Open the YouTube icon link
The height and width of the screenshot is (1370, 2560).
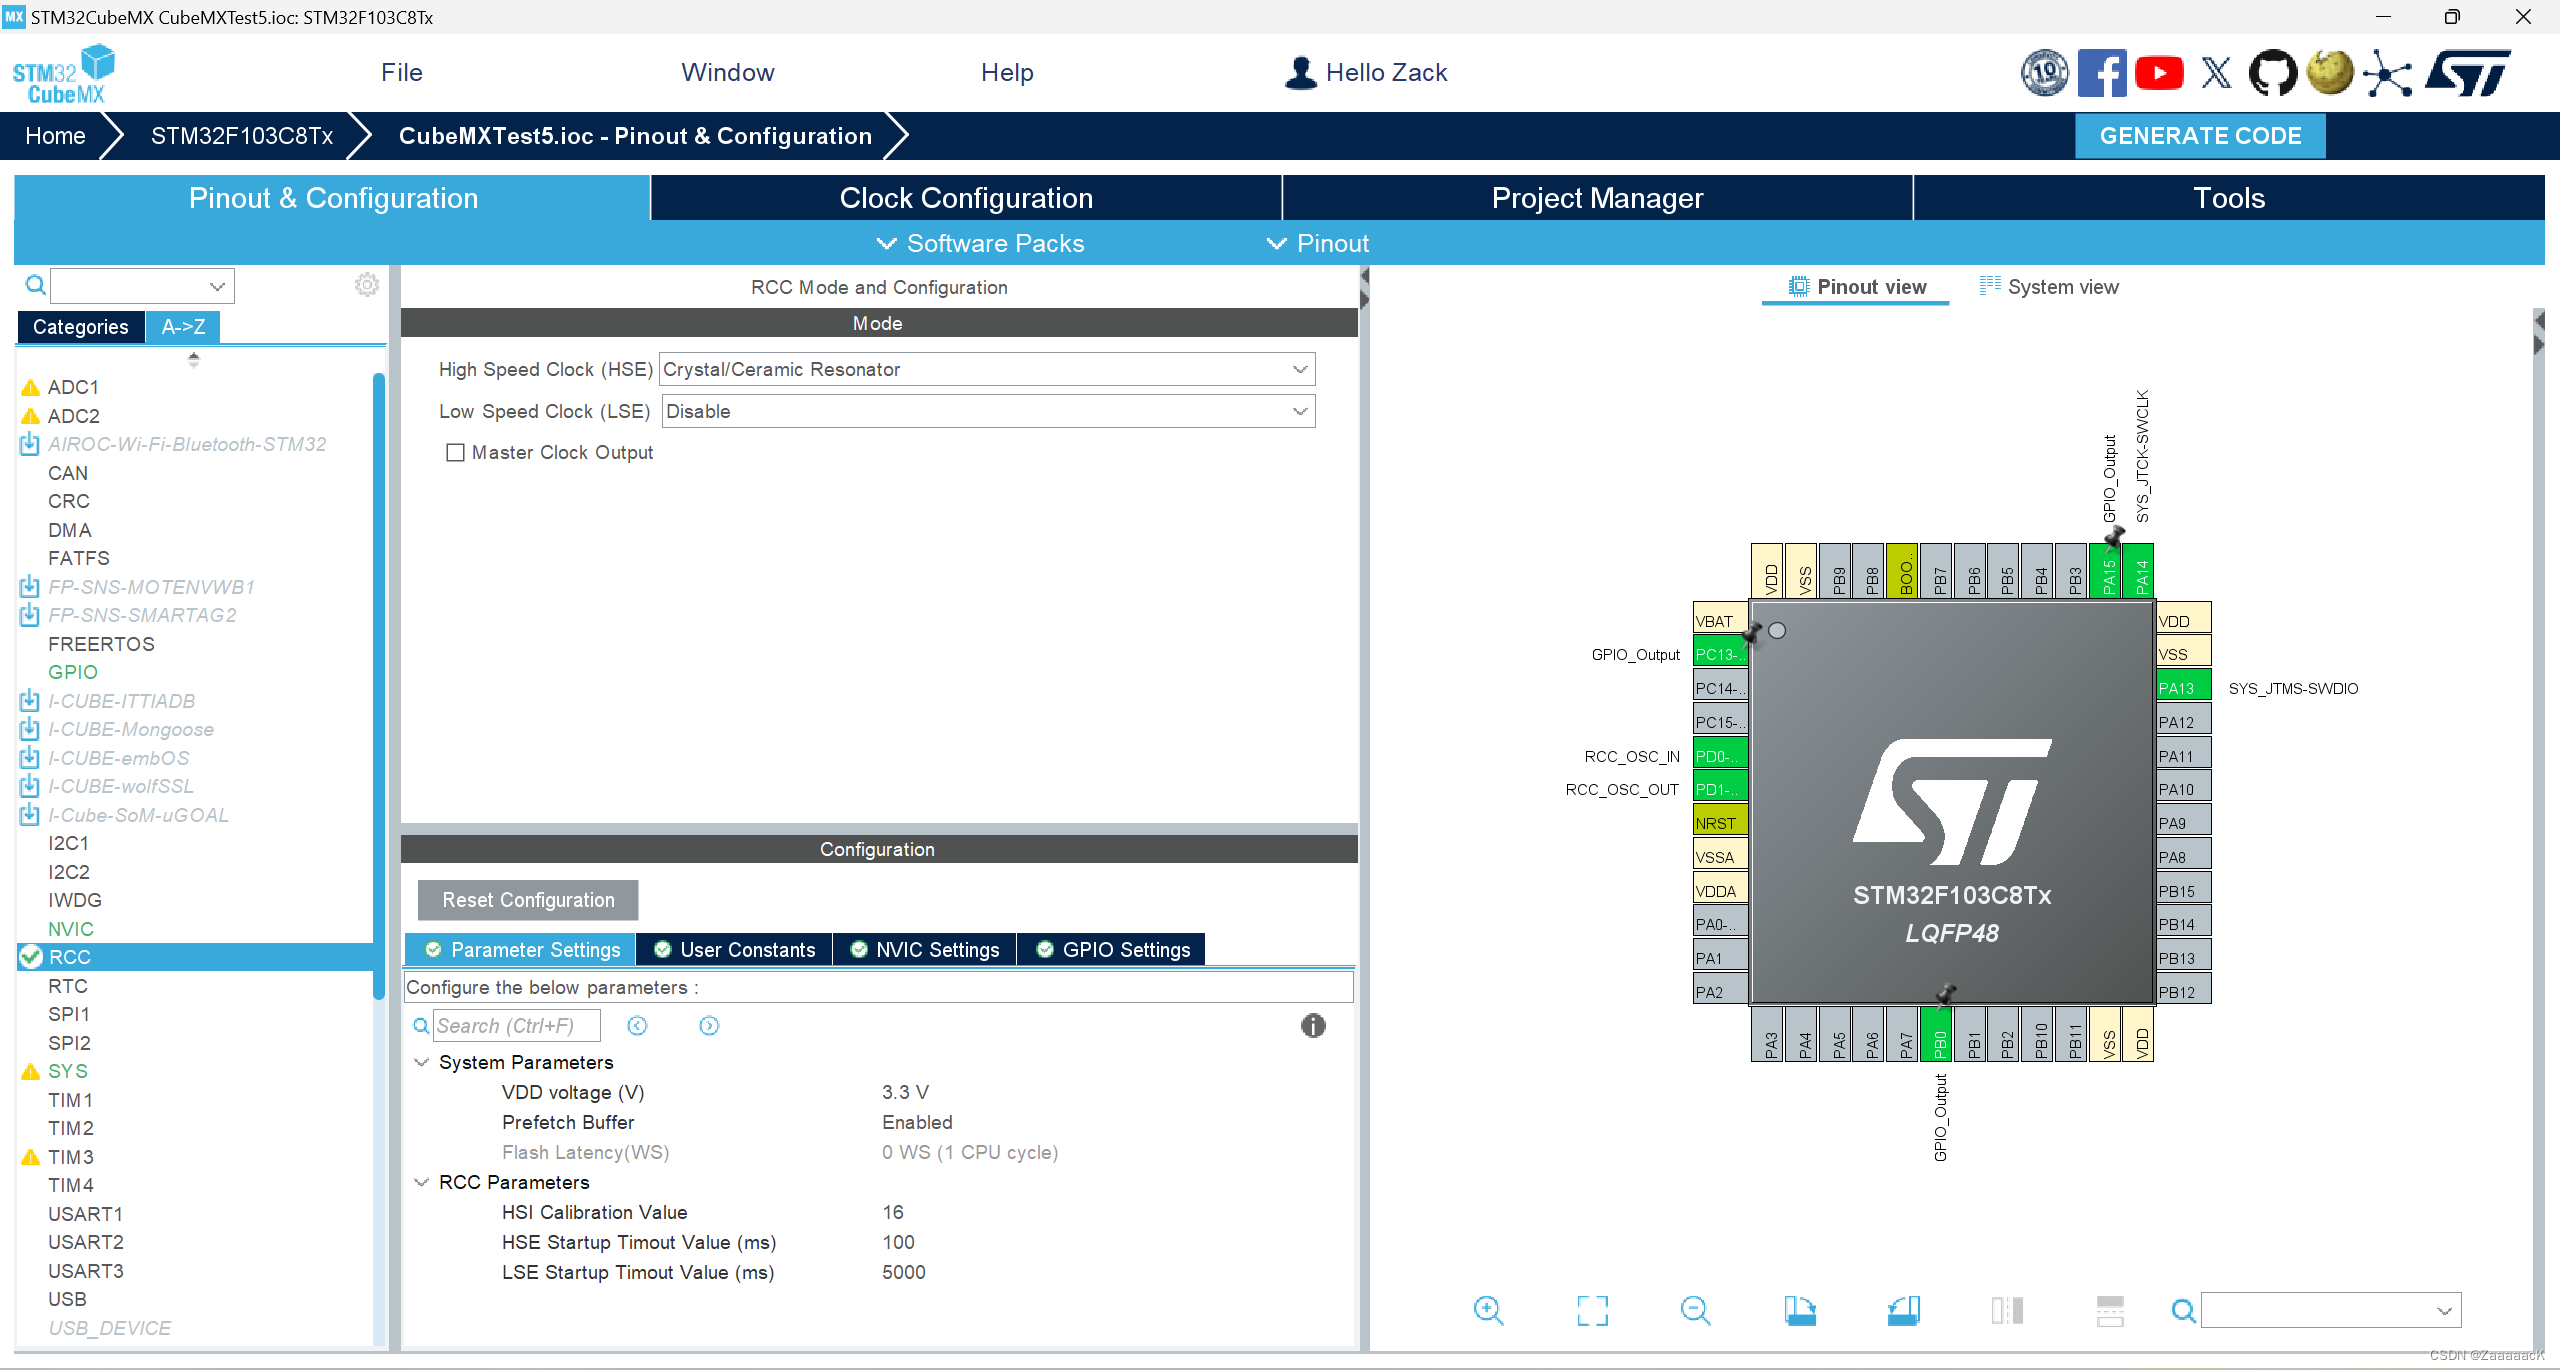2159,73
